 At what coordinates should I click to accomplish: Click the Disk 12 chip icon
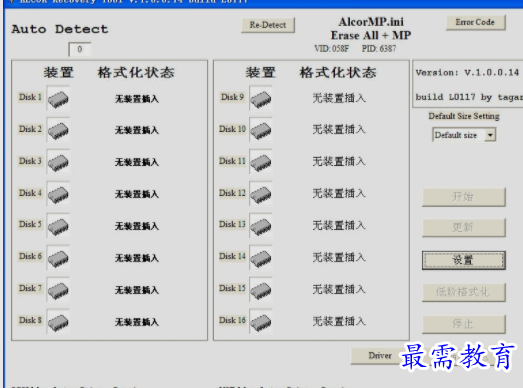tap(261, 194)
